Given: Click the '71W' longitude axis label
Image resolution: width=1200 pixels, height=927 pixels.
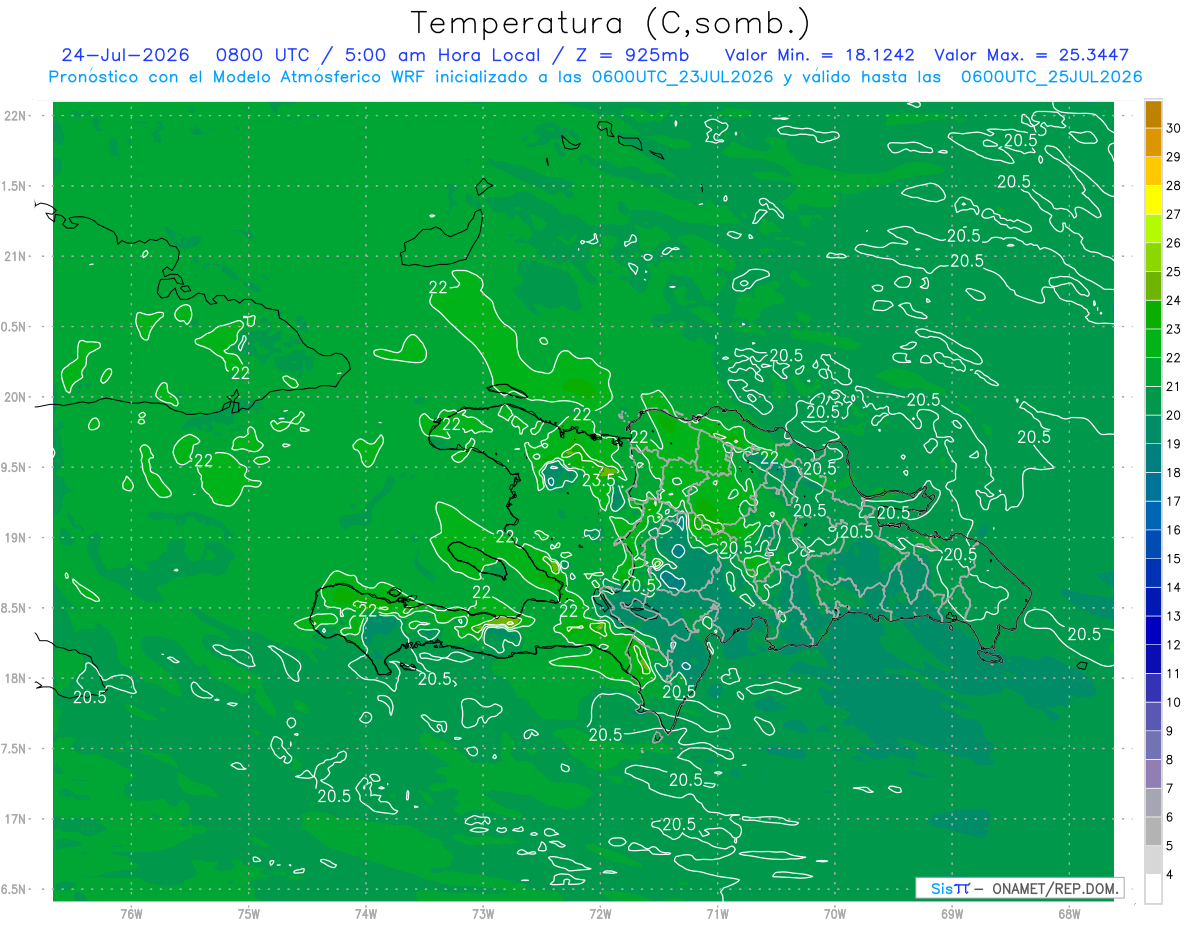Looking at the screenshot, I should (717, 913).
